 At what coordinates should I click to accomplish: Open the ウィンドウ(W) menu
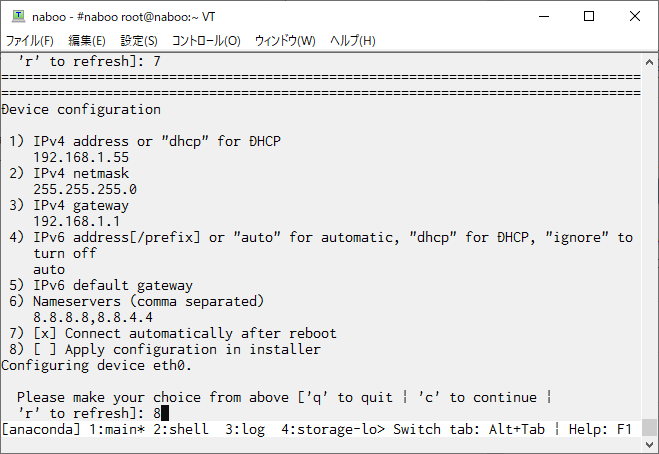click(285, 41)
